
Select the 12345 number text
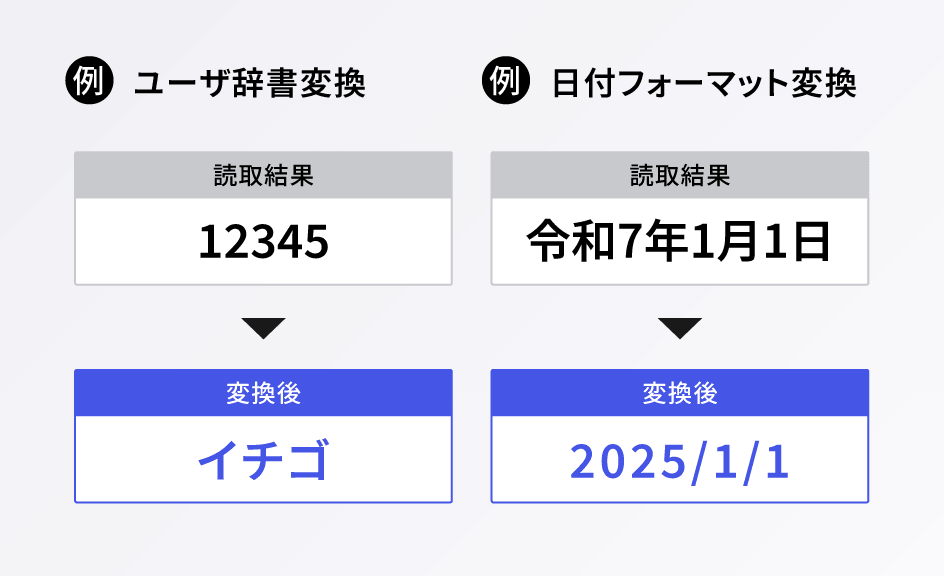coord(264,242)
